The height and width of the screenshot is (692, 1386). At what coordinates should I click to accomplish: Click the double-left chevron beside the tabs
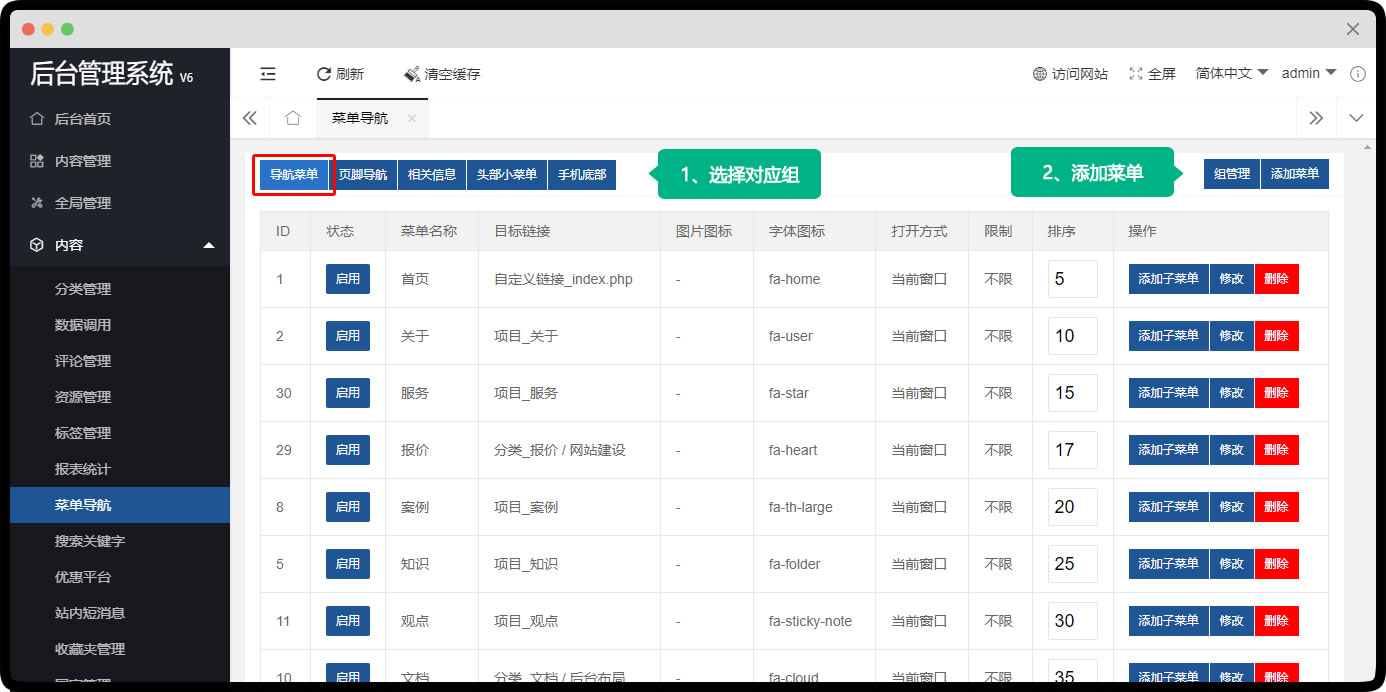pos(250,117)
